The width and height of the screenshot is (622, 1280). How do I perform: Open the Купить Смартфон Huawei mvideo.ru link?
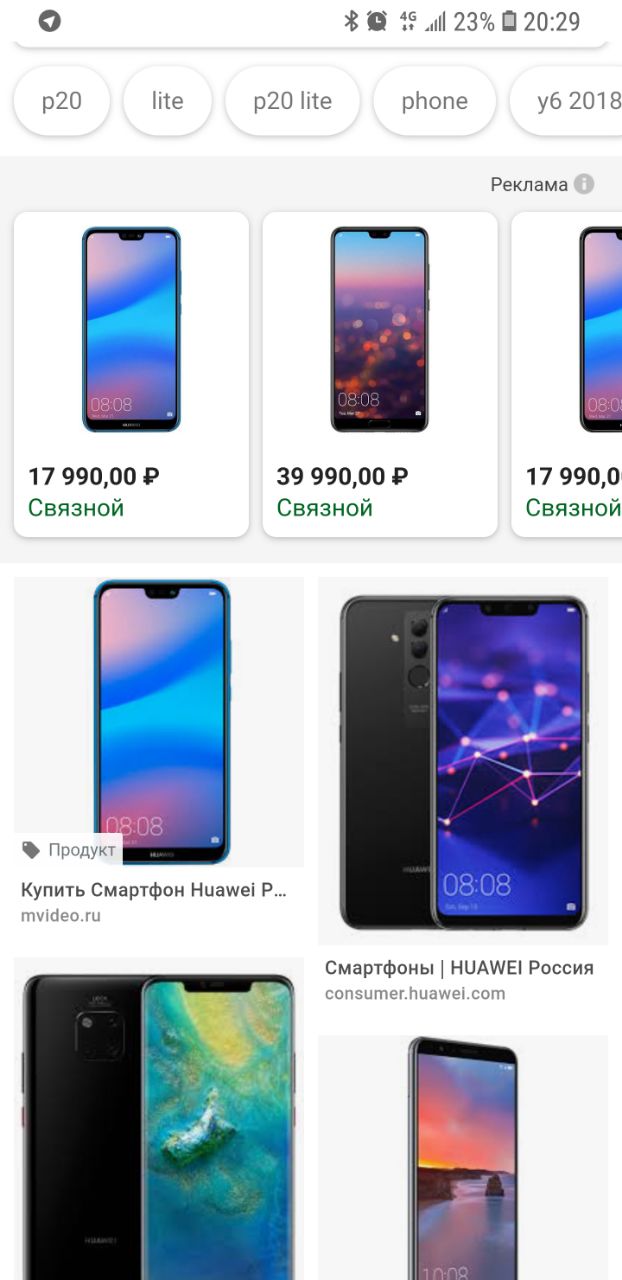[x=154, y=901]
